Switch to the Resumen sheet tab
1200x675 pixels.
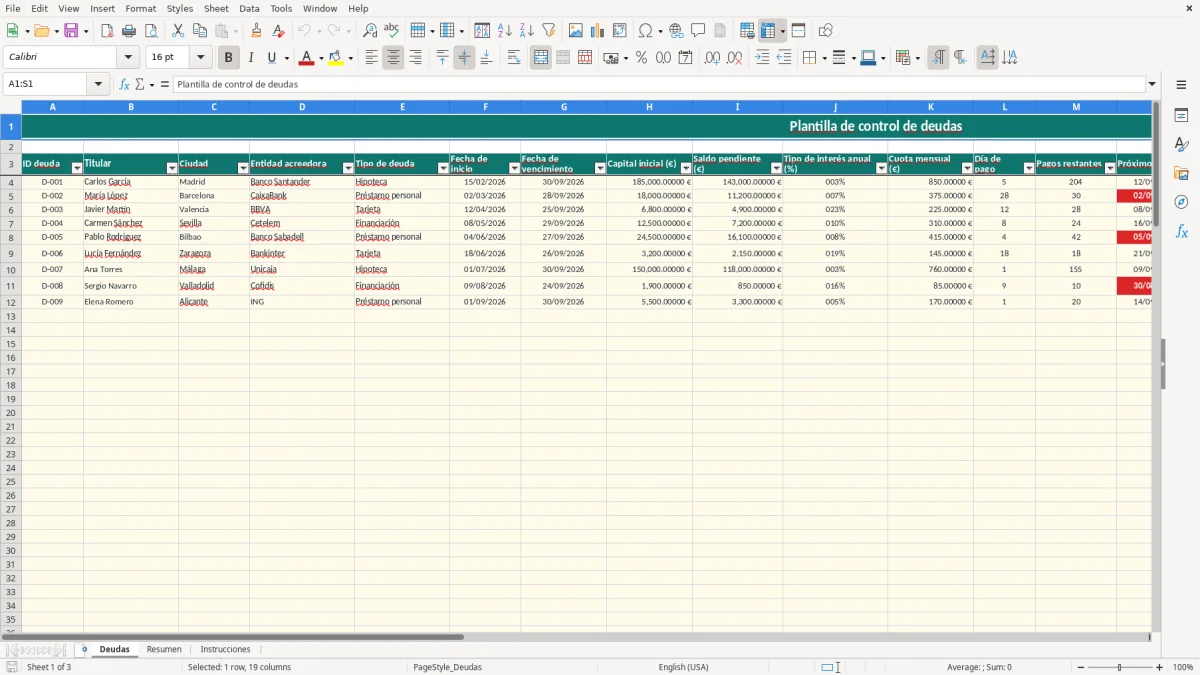tap(164, 649)
